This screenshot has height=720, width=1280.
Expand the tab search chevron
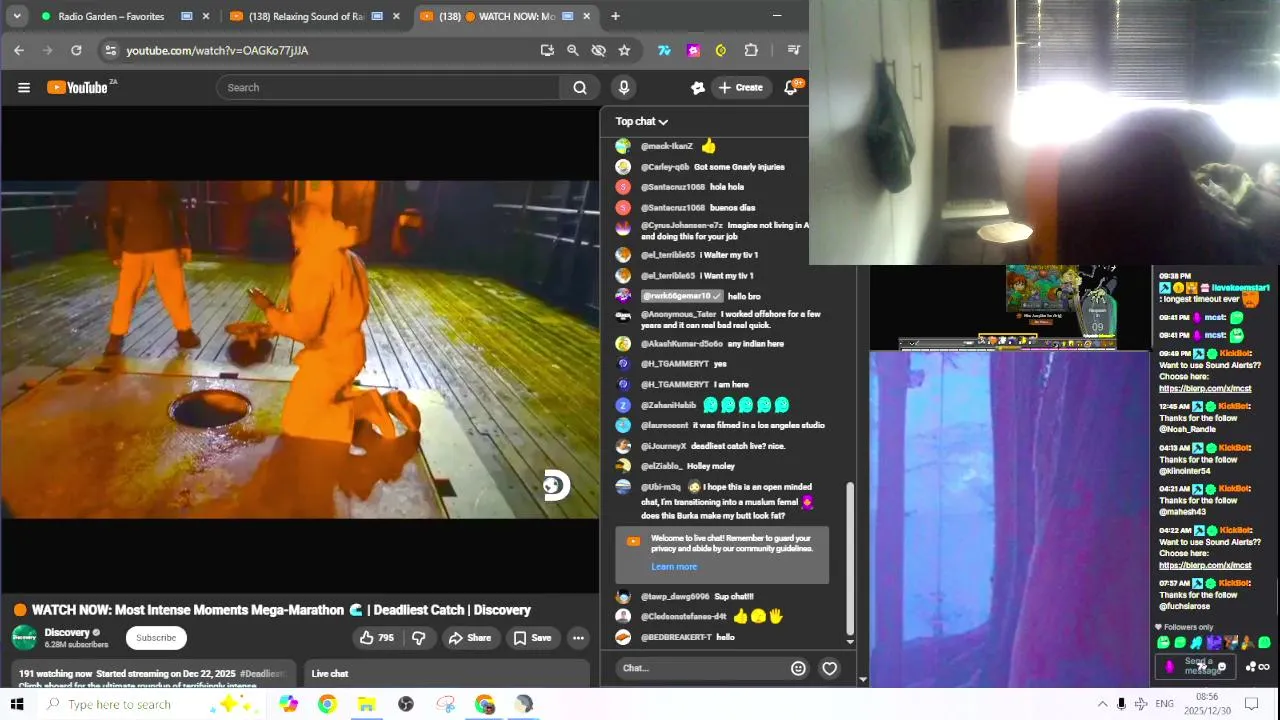[x=19, y=16]
